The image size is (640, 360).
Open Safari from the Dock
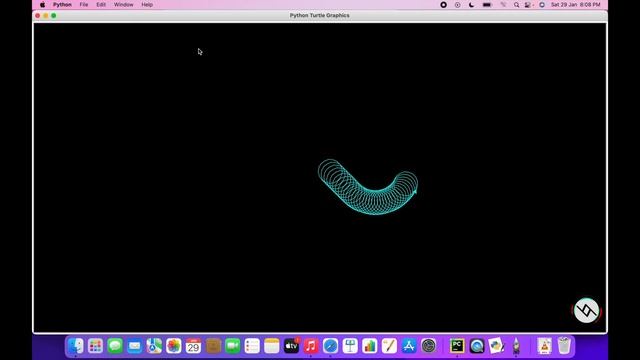pyautogui.click(x=330, y=346)
